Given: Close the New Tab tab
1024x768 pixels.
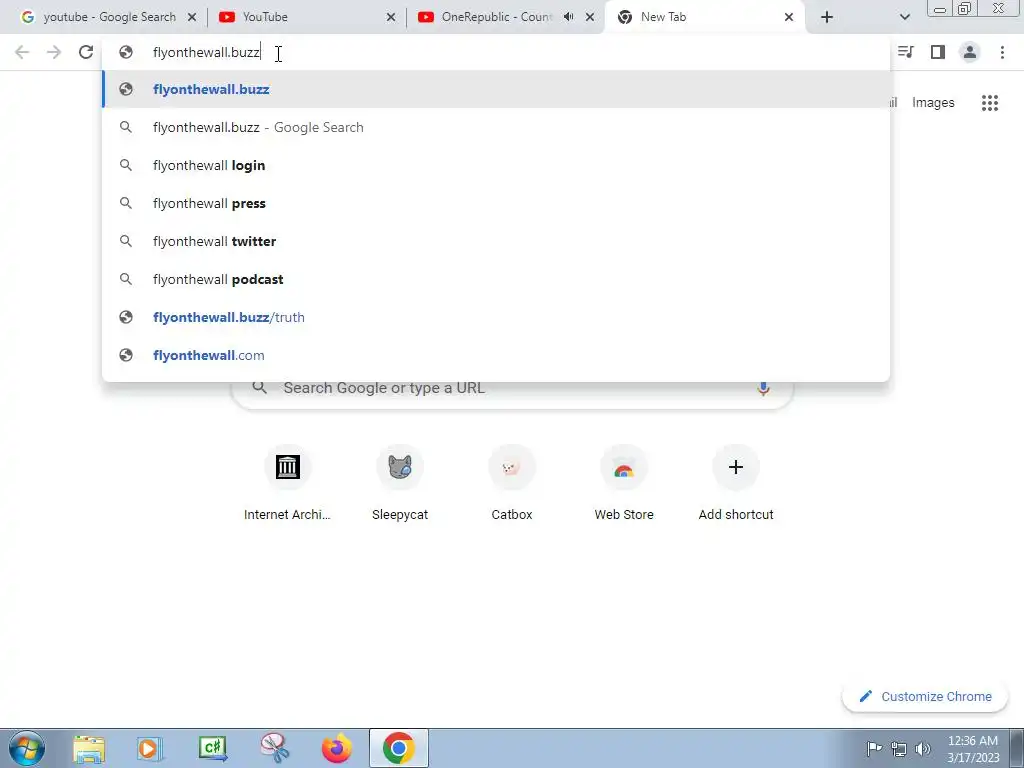Looking at the screenshot, I should [x=789, y=17].
